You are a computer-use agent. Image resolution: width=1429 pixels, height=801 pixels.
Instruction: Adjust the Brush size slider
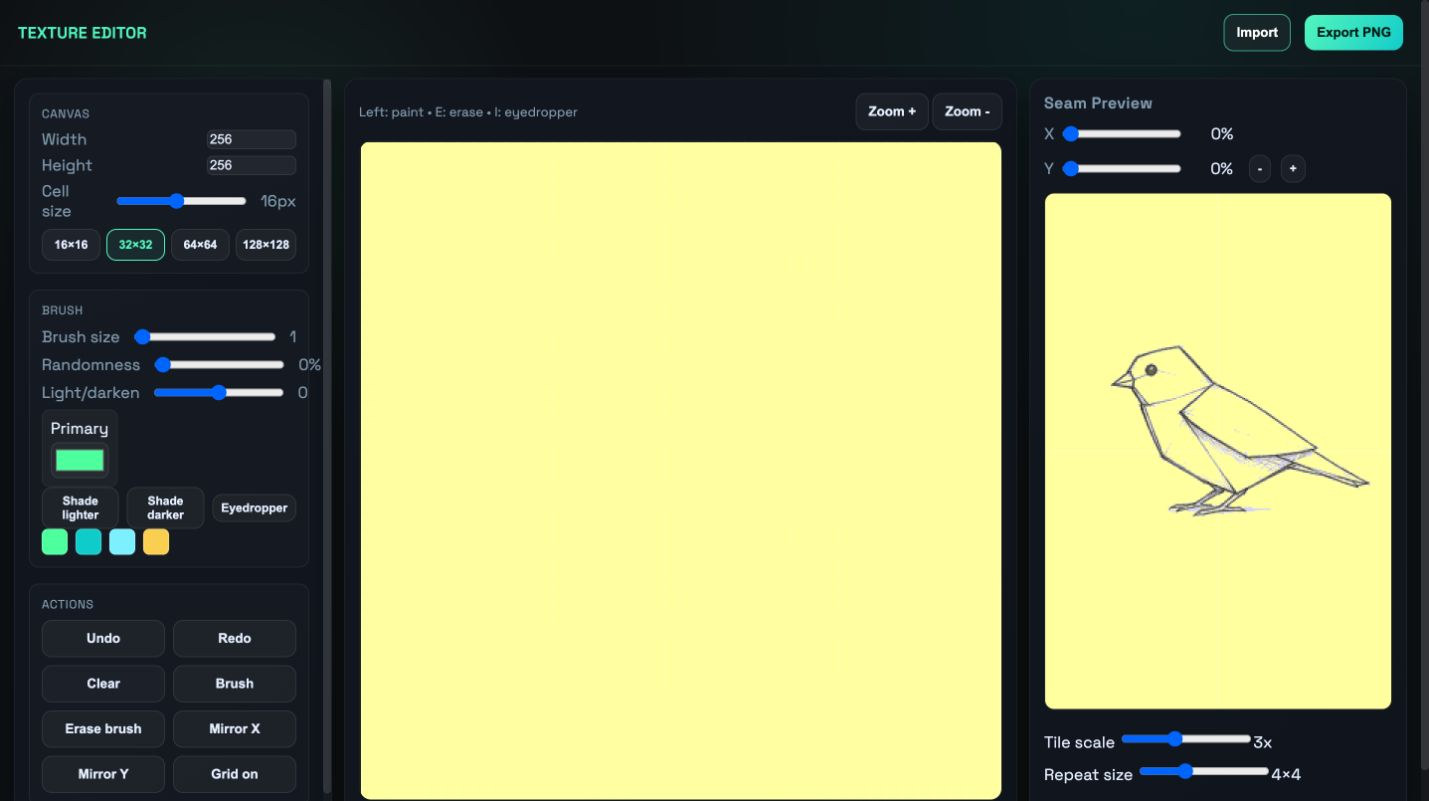[205, 337]
